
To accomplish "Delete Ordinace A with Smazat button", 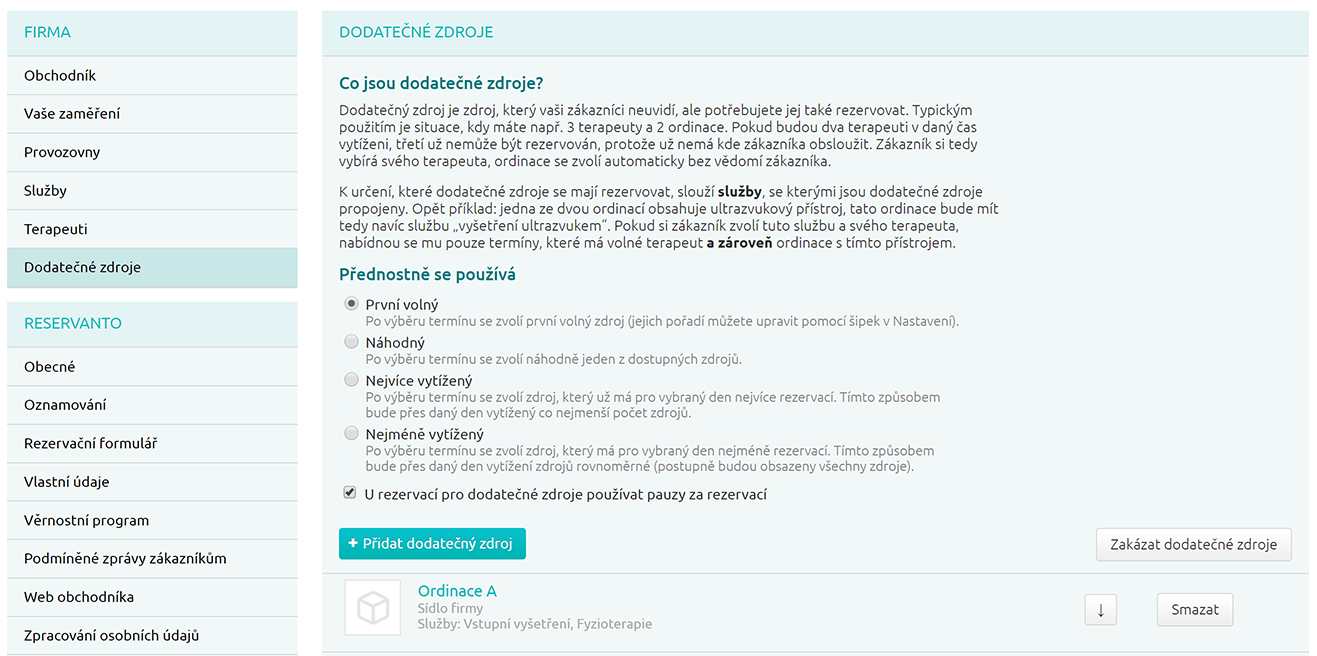I will click(1194, 610).
